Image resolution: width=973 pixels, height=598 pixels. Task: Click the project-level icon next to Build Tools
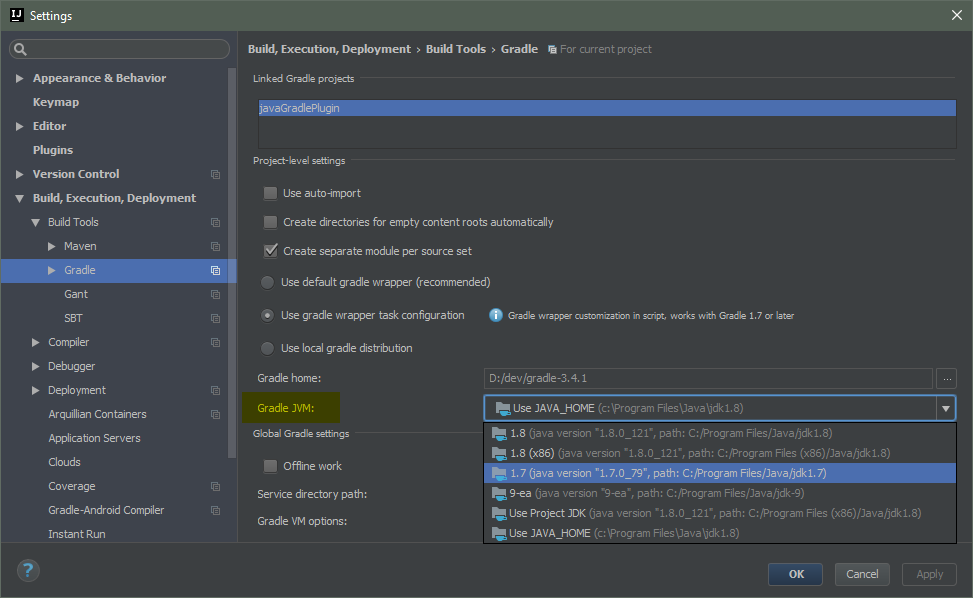pos(215,222)
